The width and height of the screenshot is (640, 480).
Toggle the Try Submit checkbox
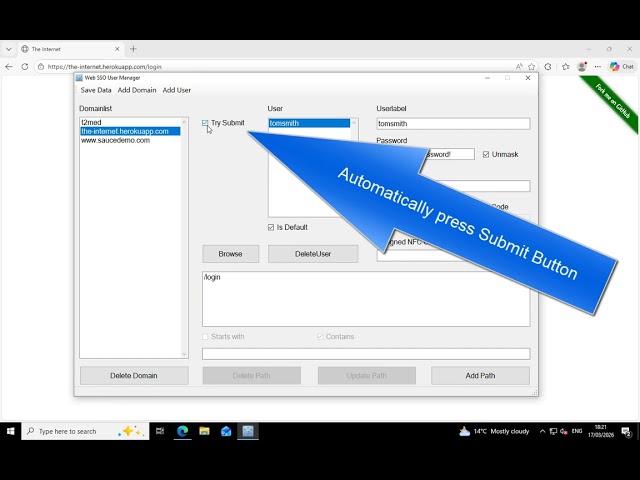coord(205,123)
